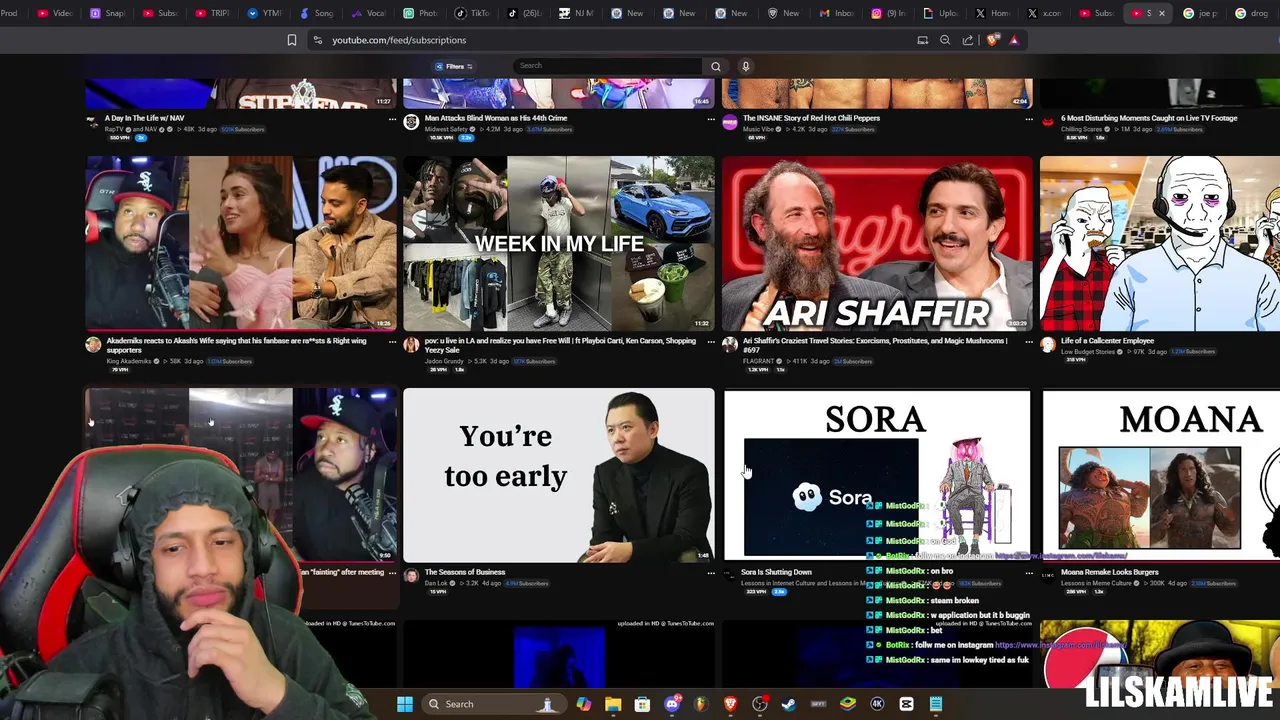Image resolution: width=1280 pixels, height=720 pixels.
Task: Play the MOANA thumbnail video
Action: pos(1160,475)
